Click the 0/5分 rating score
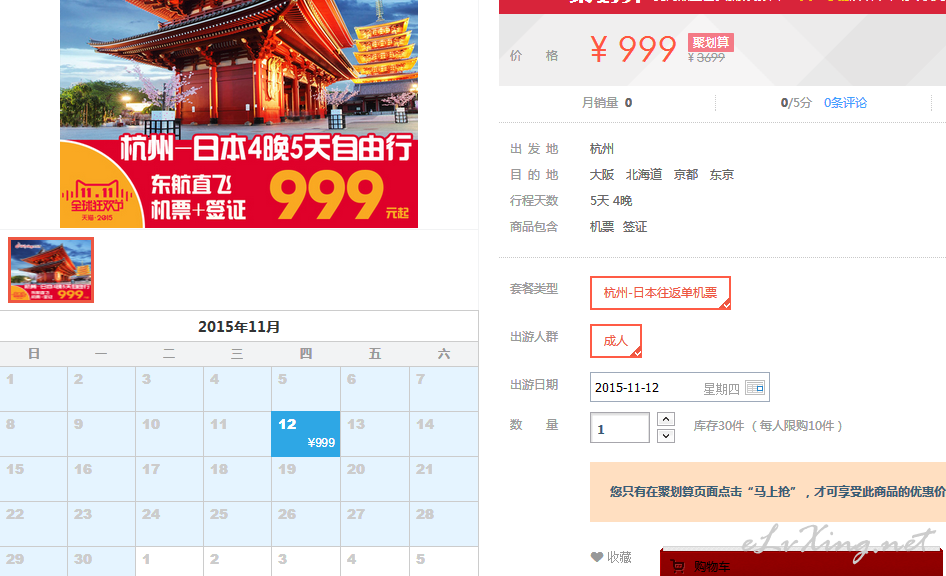 [796, 103]
